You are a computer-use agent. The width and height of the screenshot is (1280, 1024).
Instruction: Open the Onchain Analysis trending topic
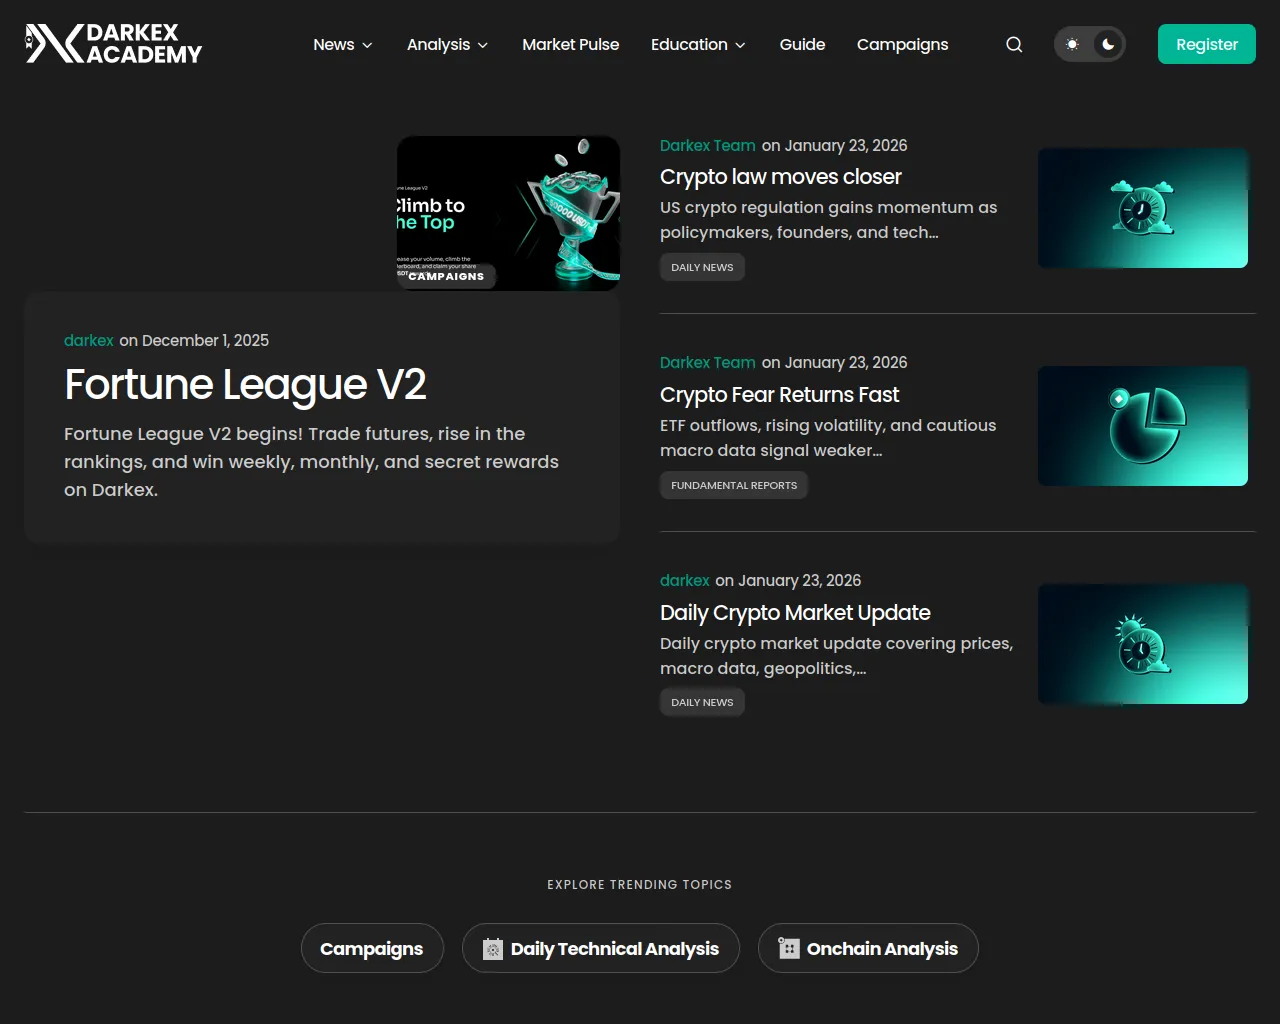pos(868,949)
